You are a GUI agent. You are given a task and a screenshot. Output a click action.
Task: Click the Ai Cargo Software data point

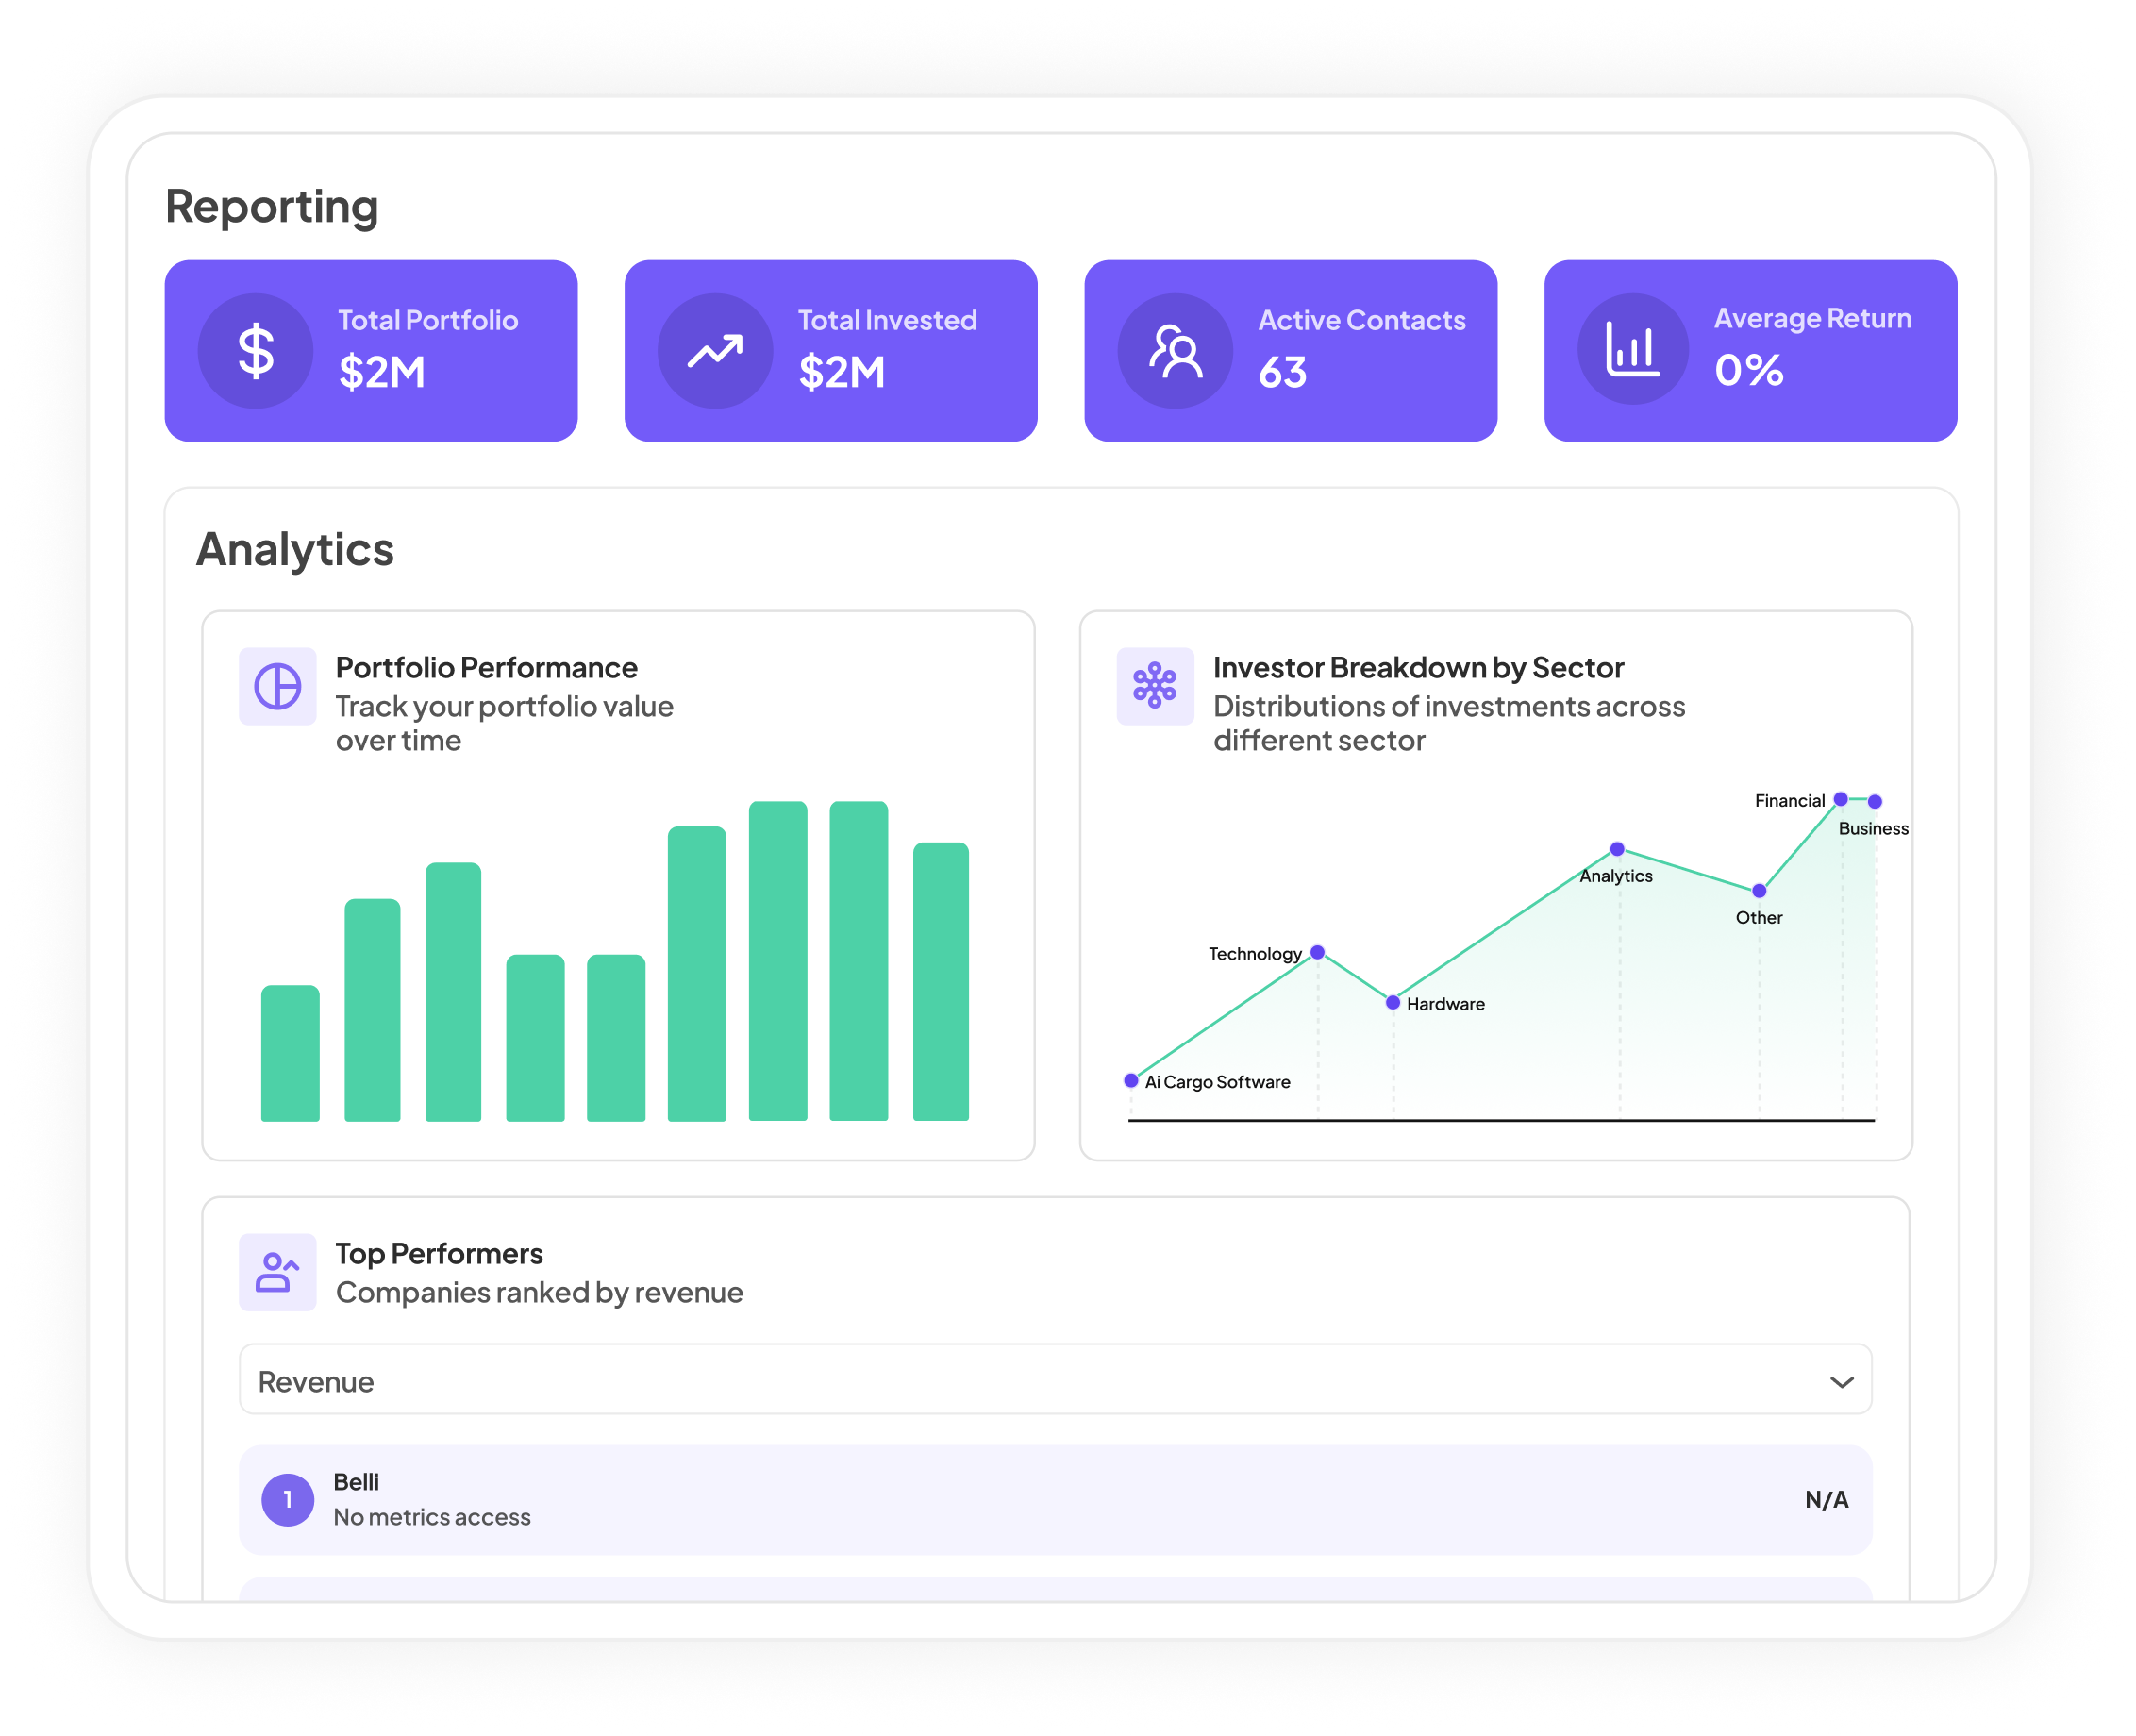[1131, 1080]
